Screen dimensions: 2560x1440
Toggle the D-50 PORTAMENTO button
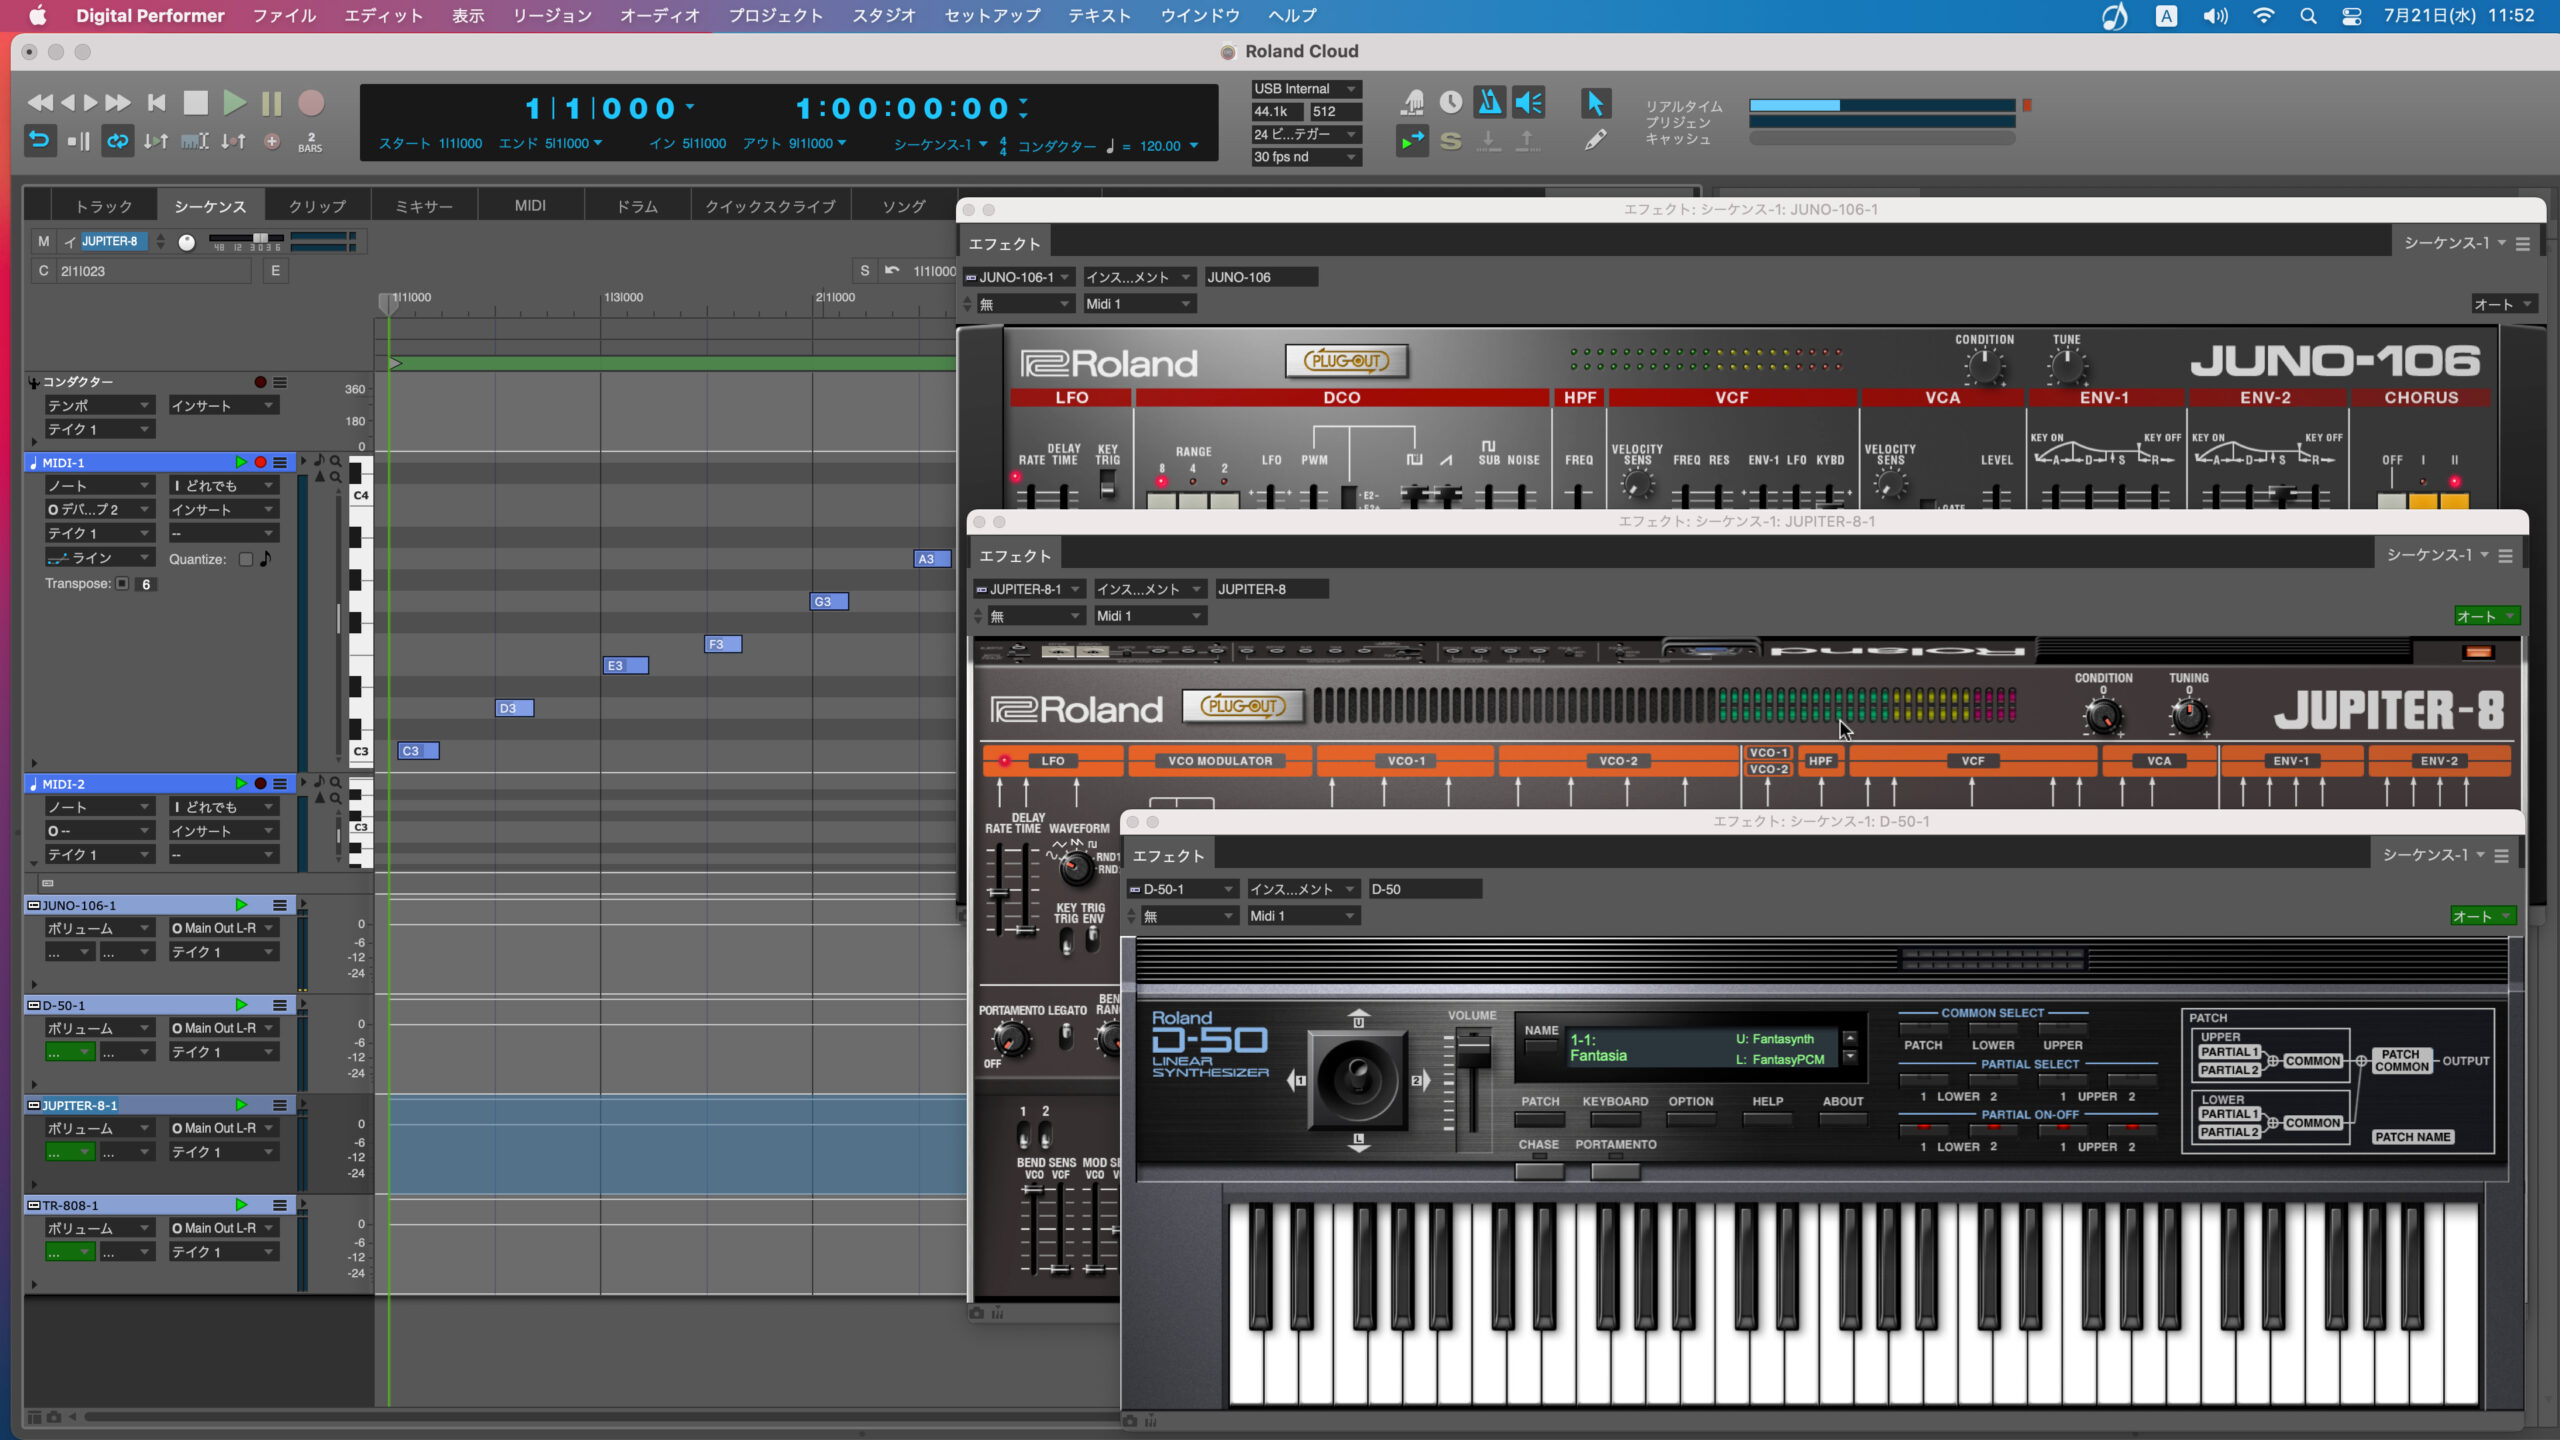pyautogui.click(x=1615, y=1170)
